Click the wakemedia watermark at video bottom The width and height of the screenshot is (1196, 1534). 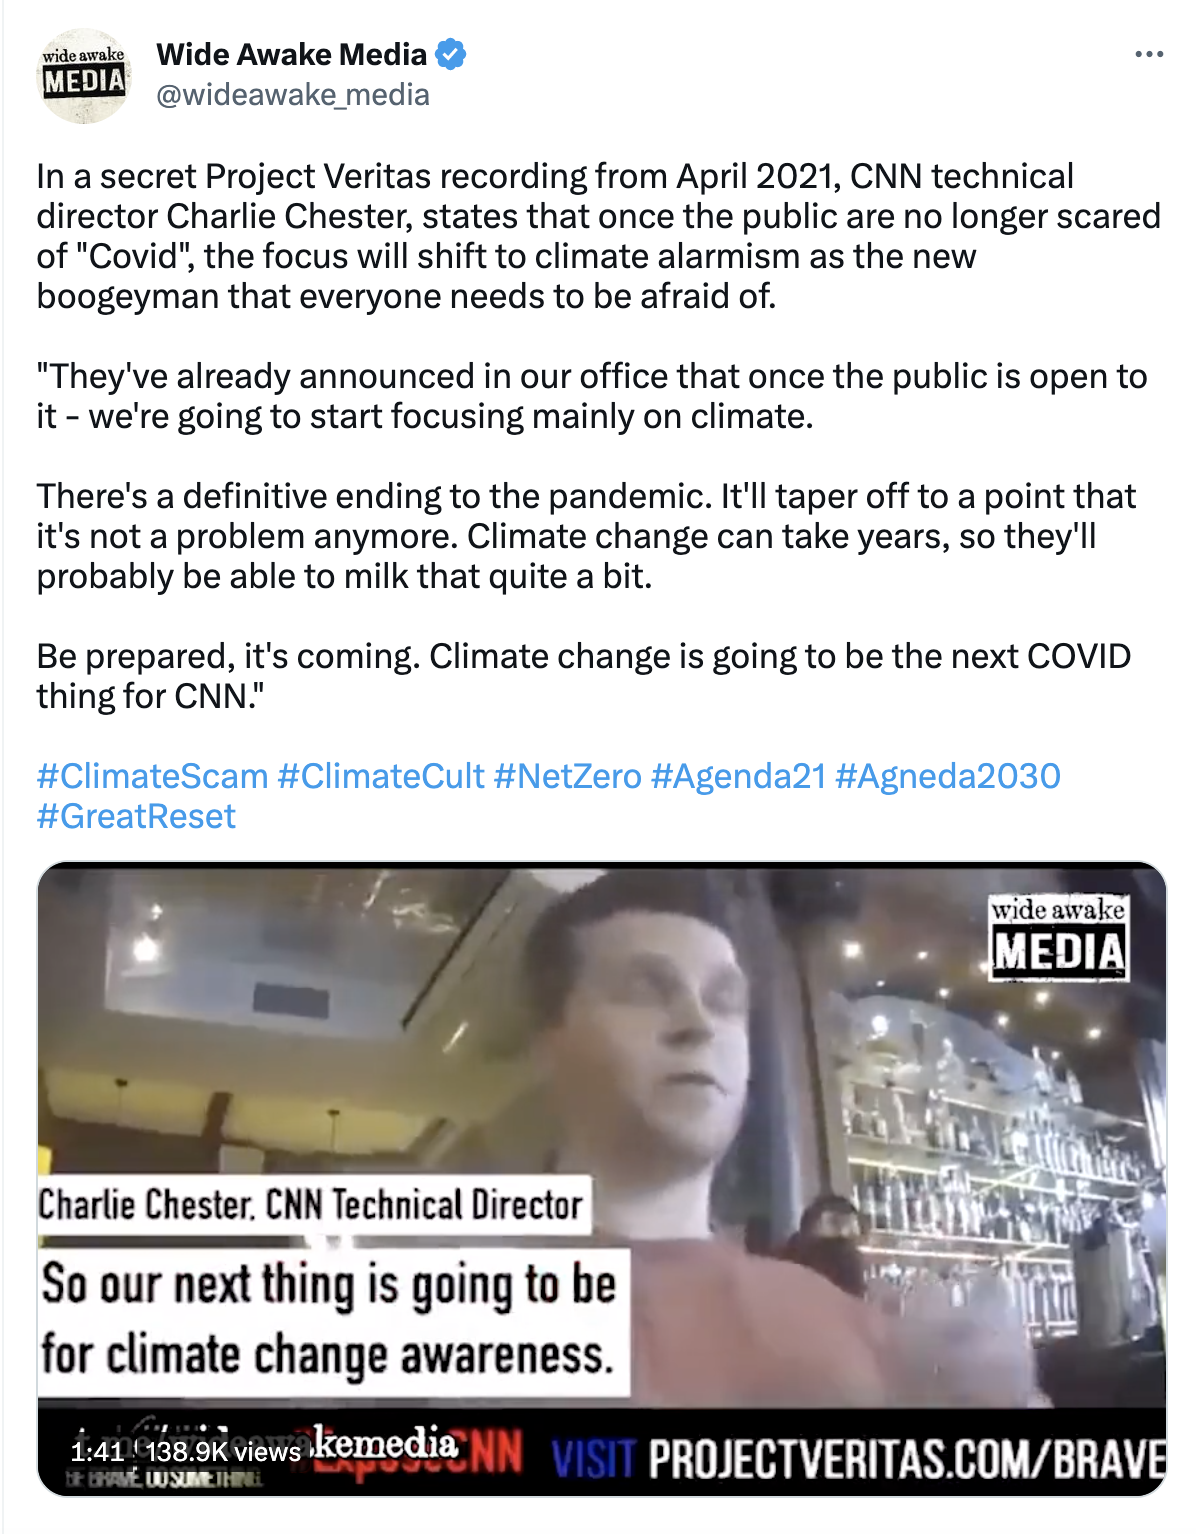pyautogui.click(x=385, y=1443)
